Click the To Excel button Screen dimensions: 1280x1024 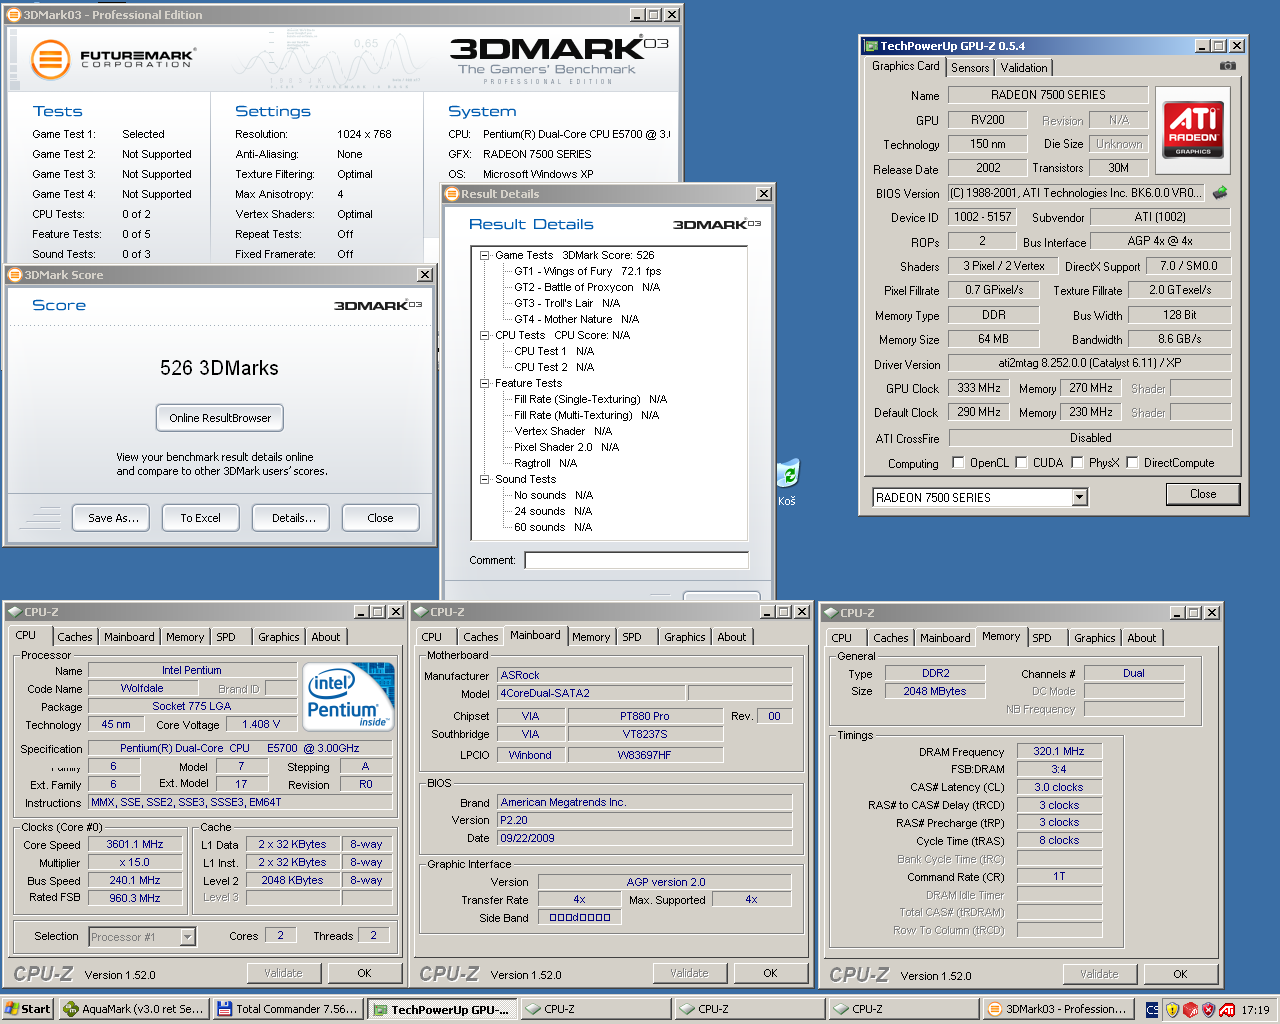click(200, 518)
